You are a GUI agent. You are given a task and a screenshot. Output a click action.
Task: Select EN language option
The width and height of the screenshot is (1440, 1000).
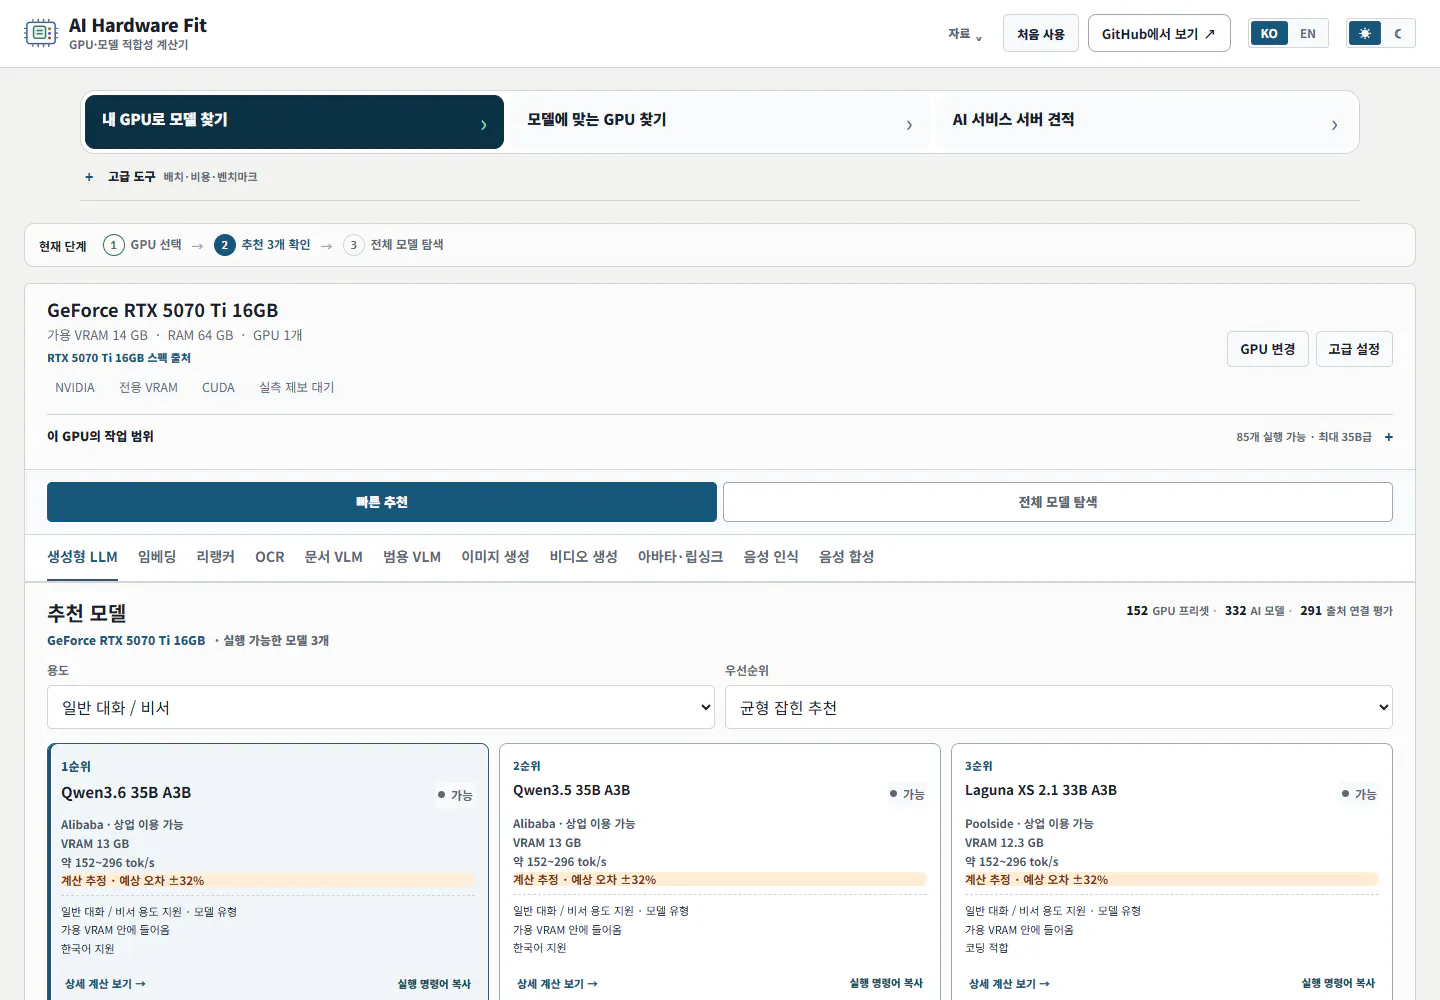[x=1308, y=34]
